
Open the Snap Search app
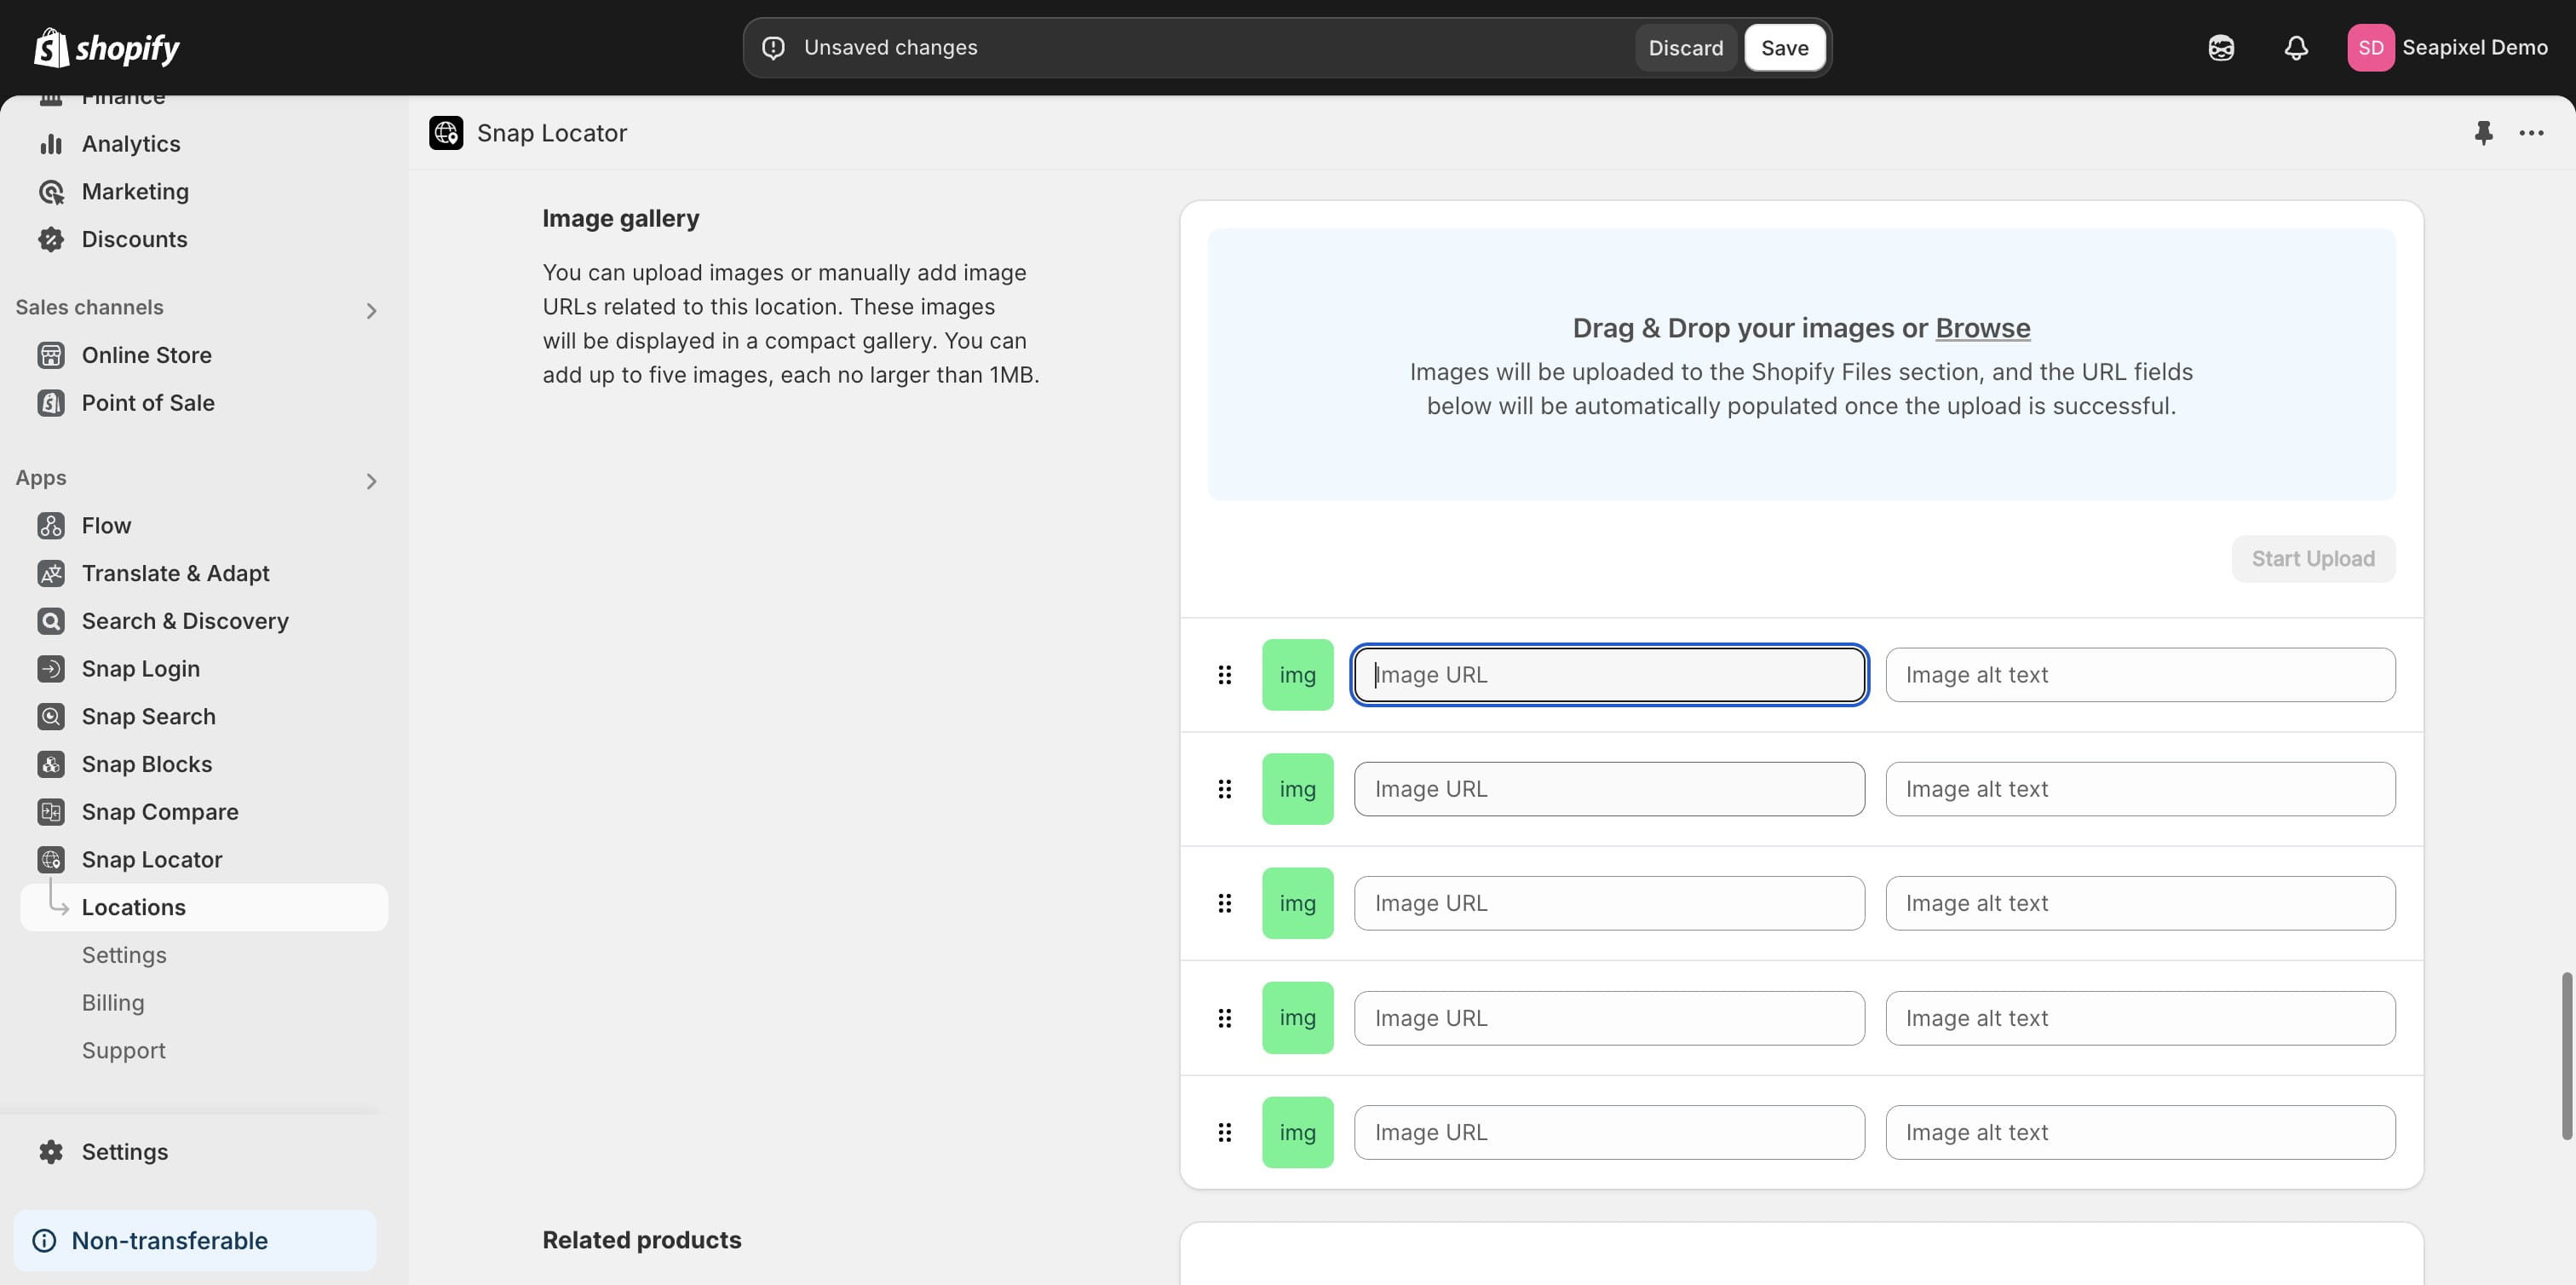(148, 716)
